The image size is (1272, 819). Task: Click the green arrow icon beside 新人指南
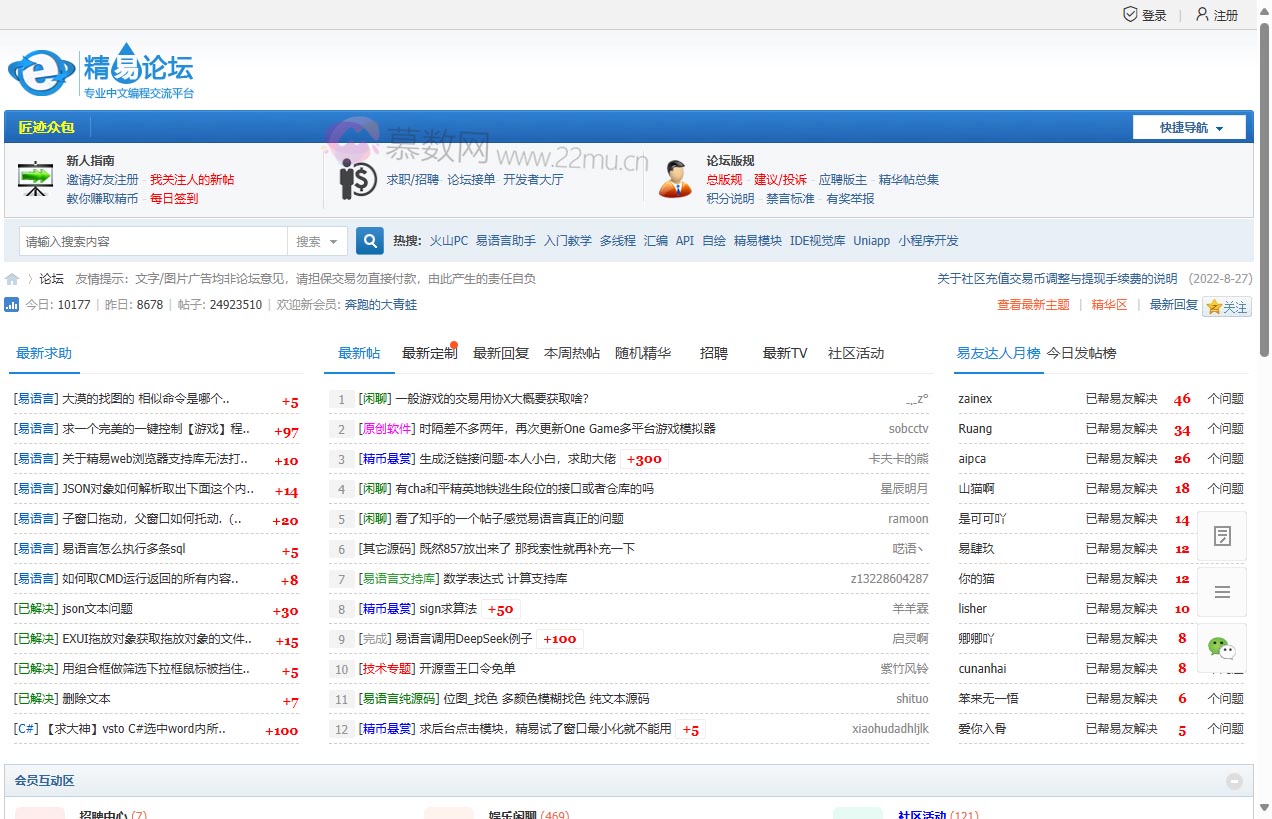(33, 179)
